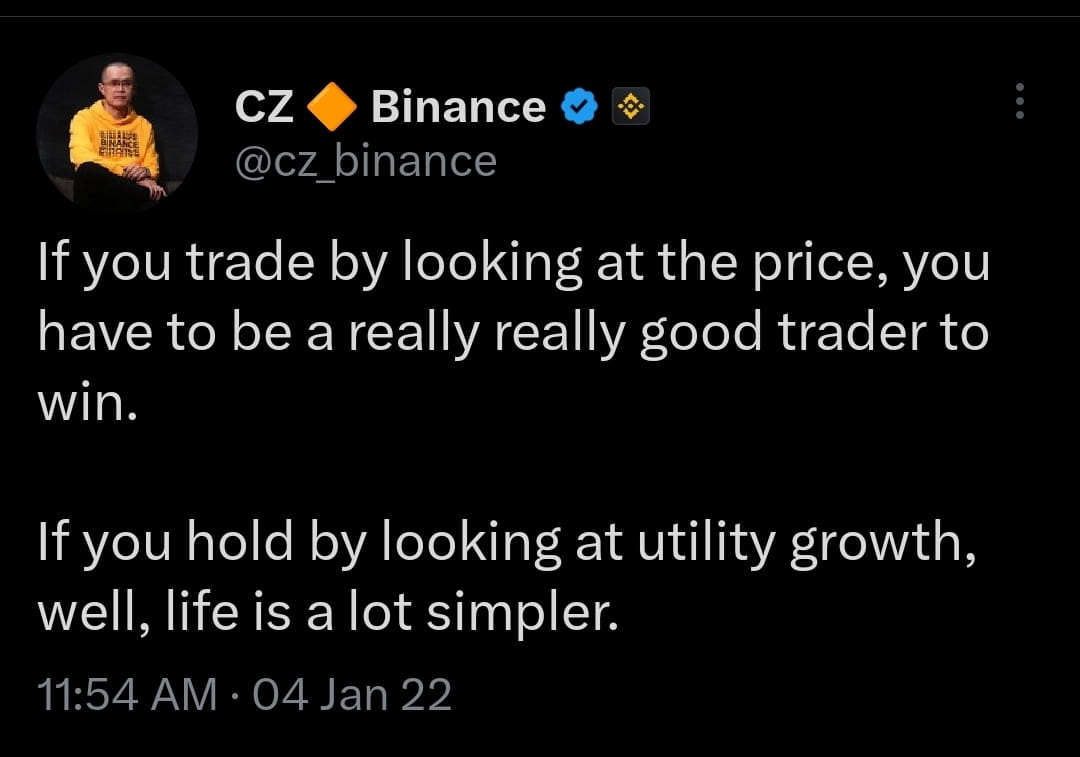This screenshot has width=1080, height=757.
Task: Click the 04 Jan 22 date
Action: click(x=352, y=694)
